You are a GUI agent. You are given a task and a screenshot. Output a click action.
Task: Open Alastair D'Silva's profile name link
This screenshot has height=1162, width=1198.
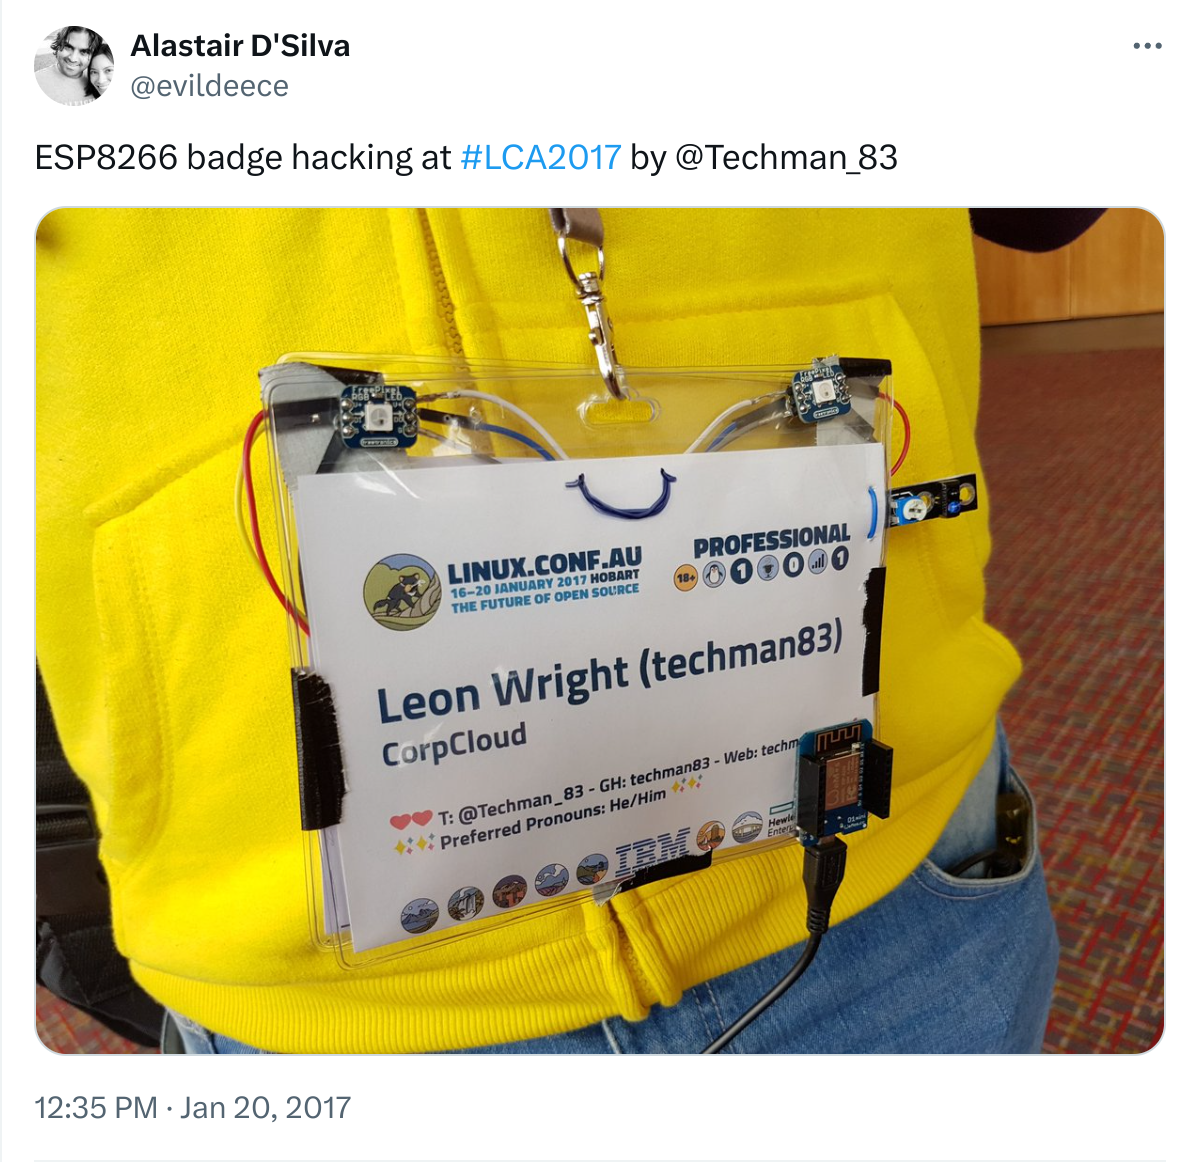[x=240, y=46]
